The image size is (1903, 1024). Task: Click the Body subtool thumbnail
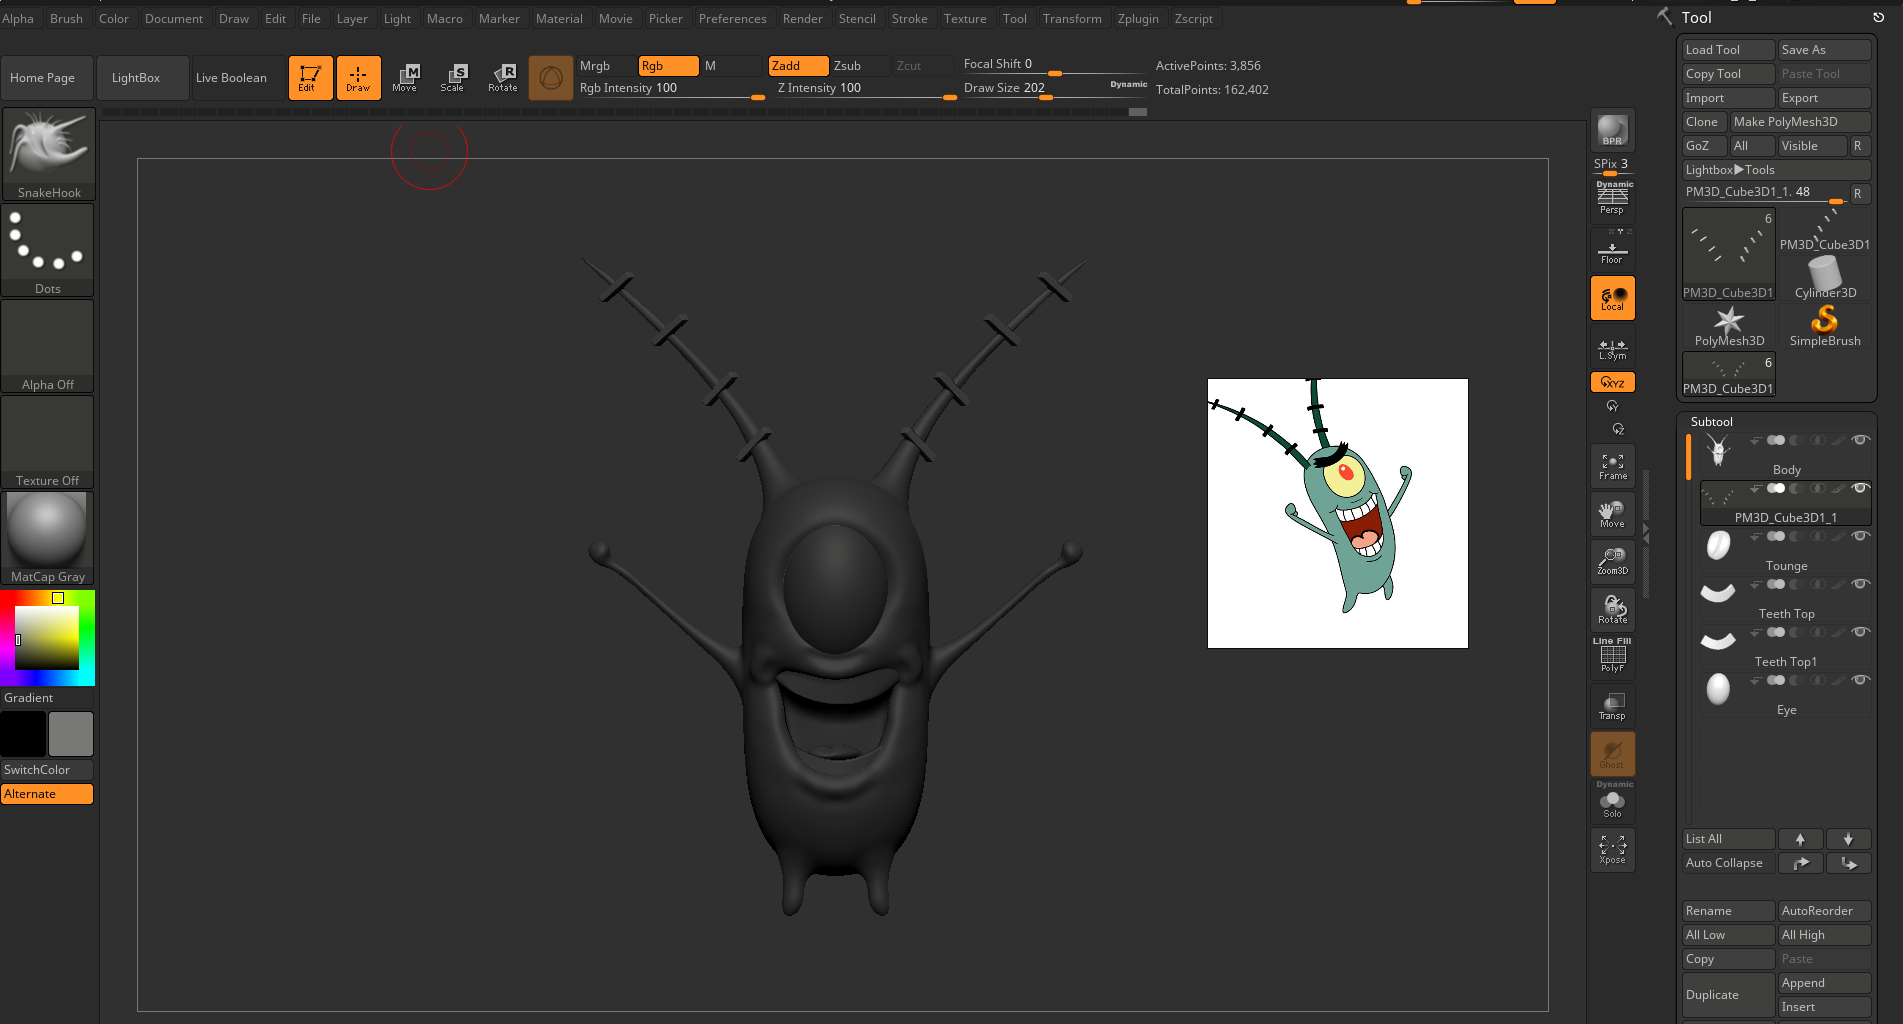coord(1718,451)
